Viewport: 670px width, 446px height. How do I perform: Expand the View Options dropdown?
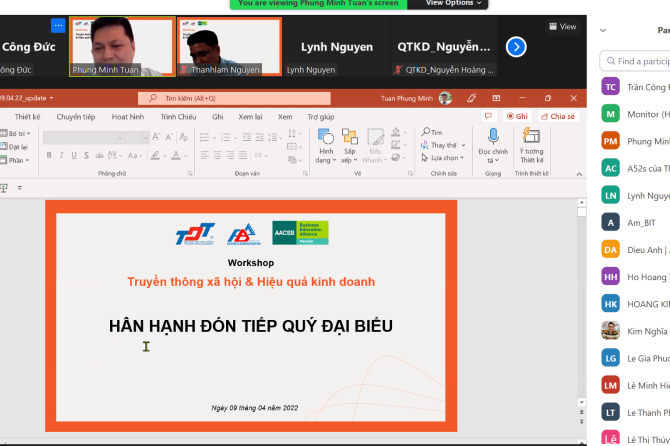[454, 4]
